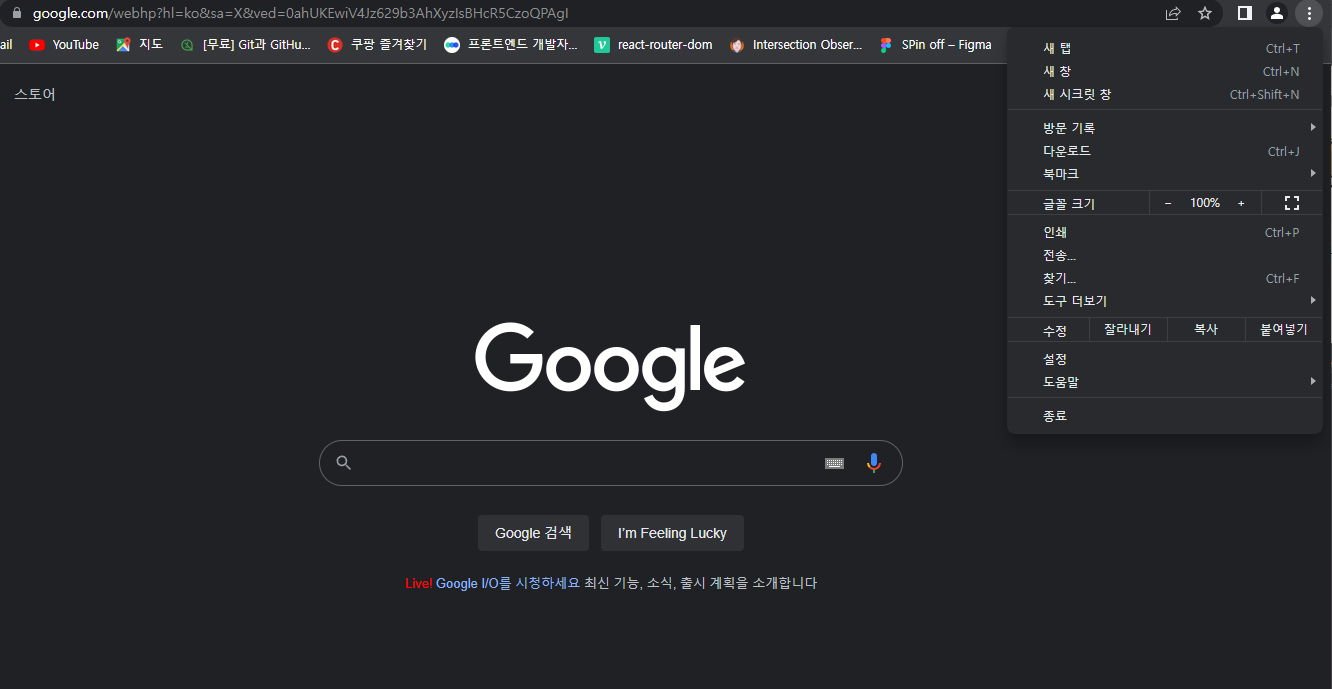Open 새 시크릿 창 incognito window
The image size is (1332, 689).
point(1165,94)
